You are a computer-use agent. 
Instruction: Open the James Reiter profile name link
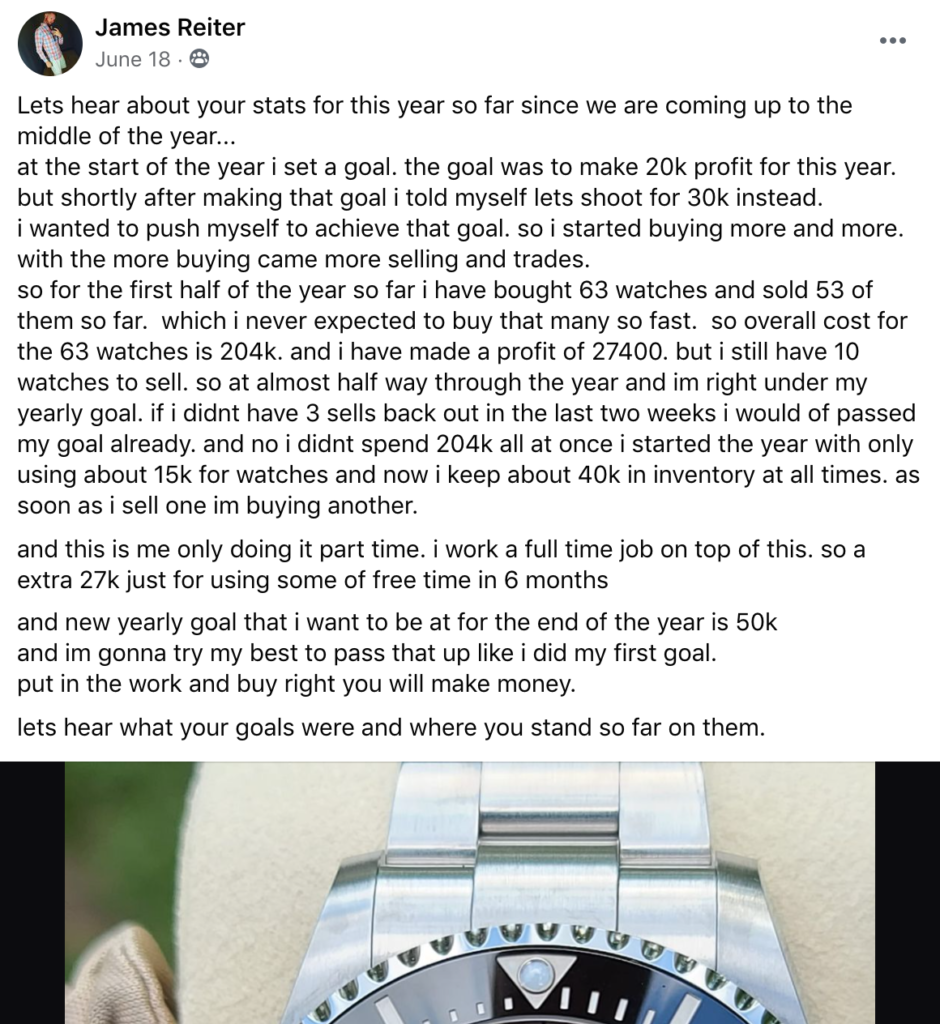pos(169,28)
